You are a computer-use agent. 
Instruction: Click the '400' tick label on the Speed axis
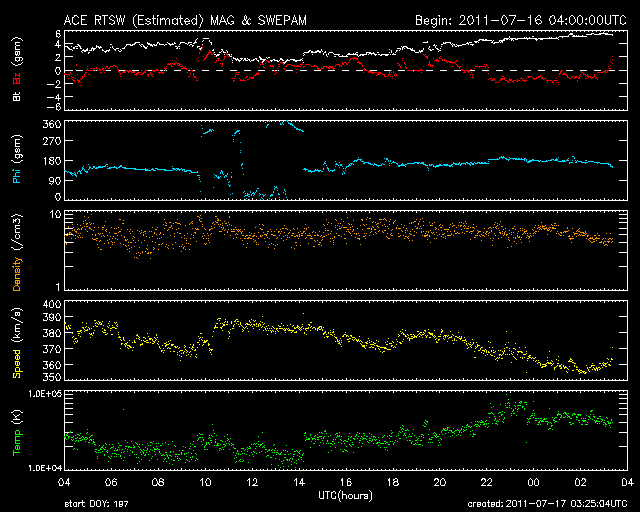pos(52,304)
